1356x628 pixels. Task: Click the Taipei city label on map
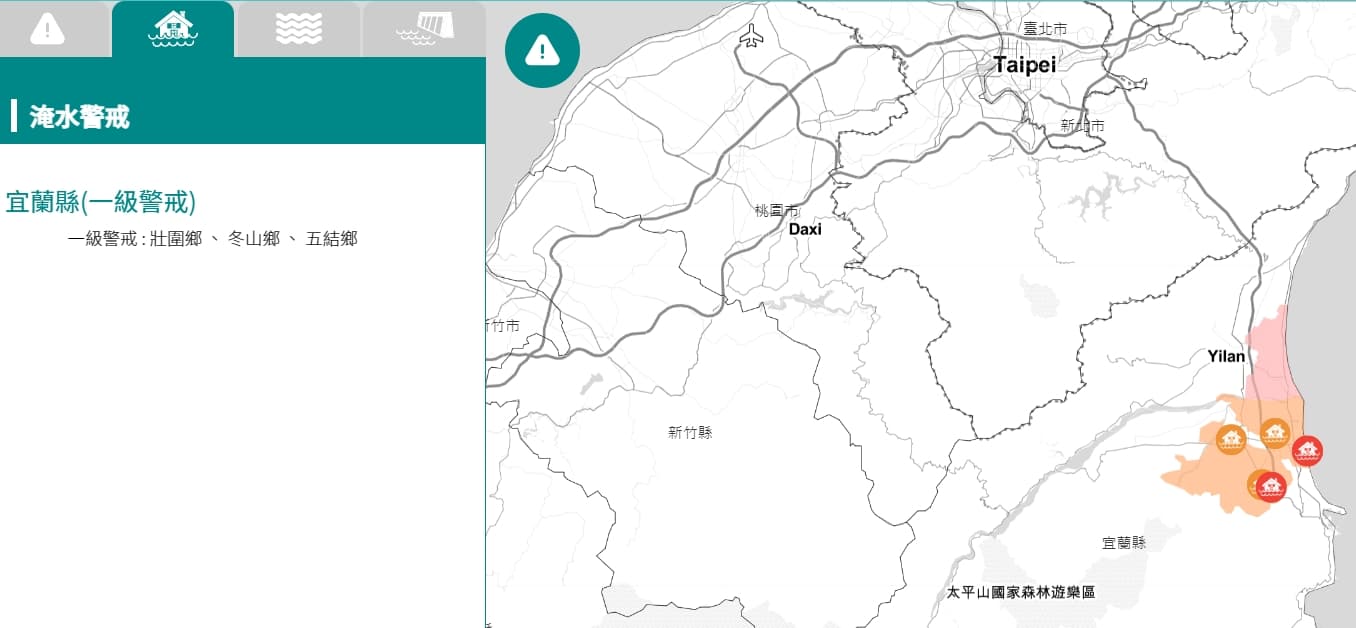(x=1024, y=65)
